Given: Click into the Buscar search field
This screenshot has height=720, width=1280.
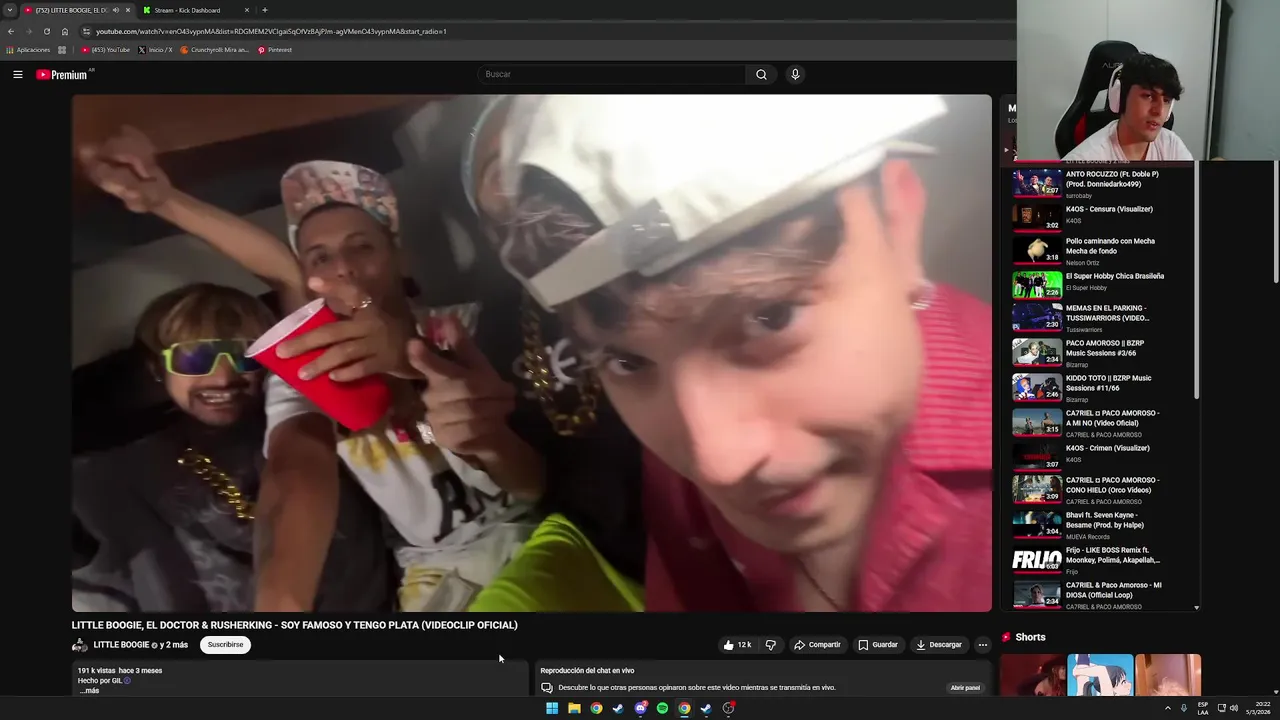Looking at the screenshot, I should click(611, 74).
